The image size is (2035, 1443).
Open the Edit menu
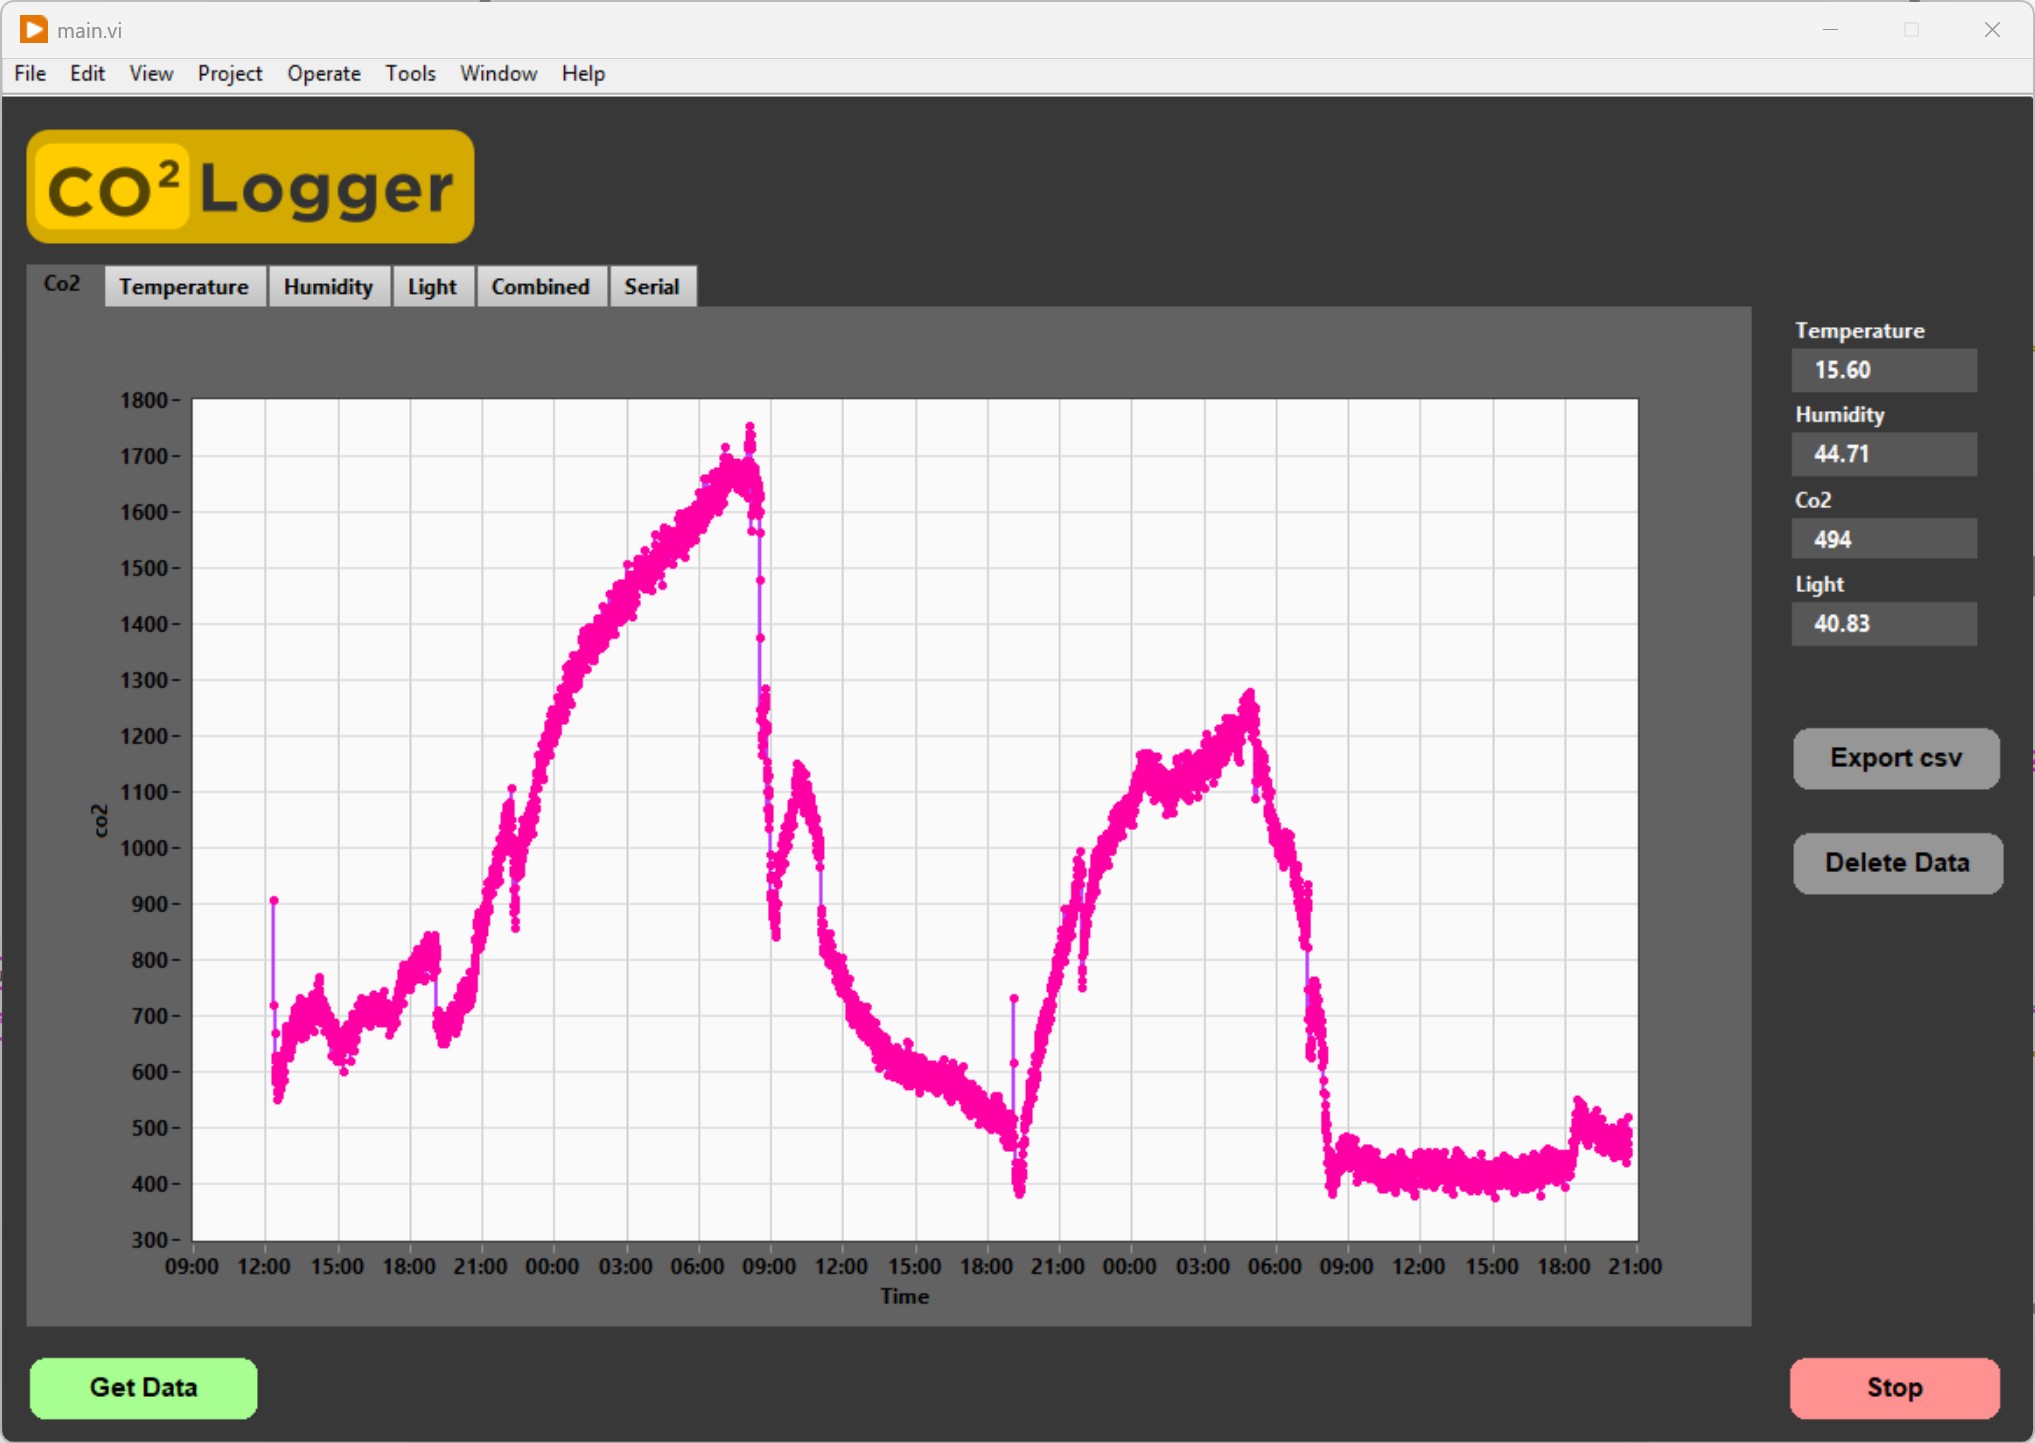pos(87,73)
